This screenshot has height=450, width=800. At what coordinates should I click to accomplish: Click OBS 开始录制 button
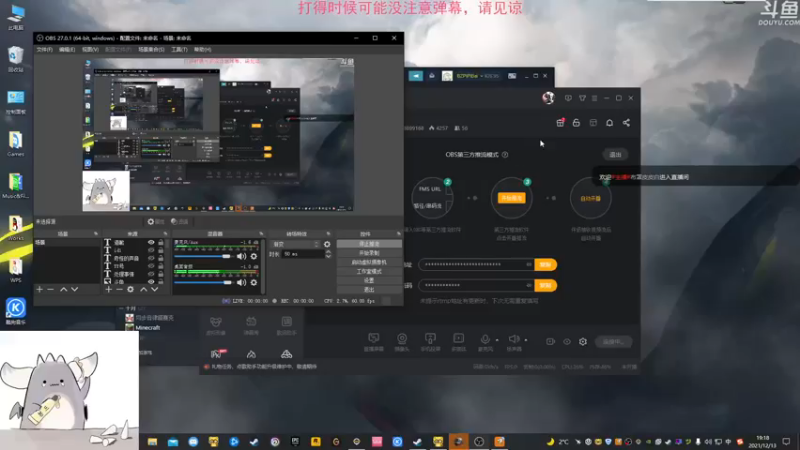(x=369, y=253)
